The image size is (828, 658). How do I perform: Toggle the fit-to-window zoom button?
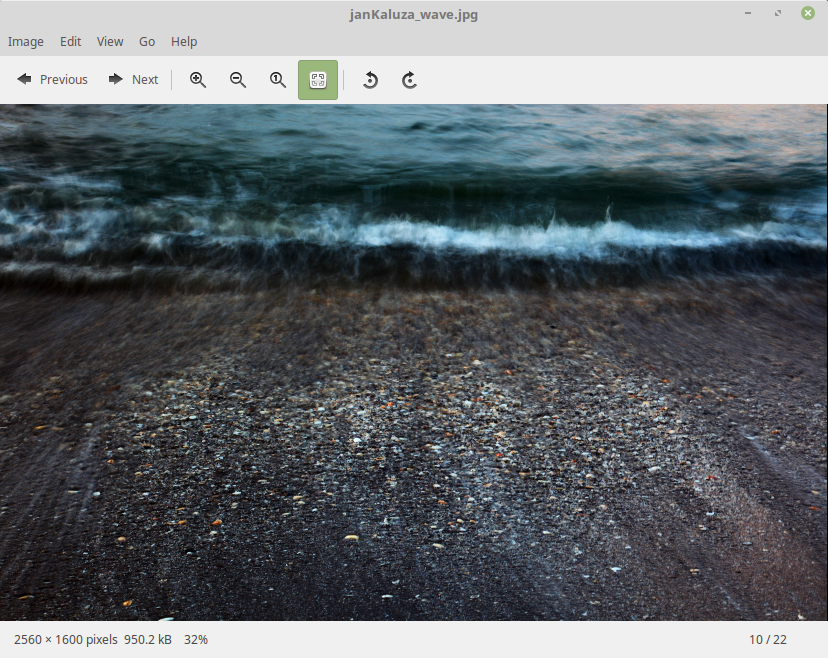[x=318, y=80]
